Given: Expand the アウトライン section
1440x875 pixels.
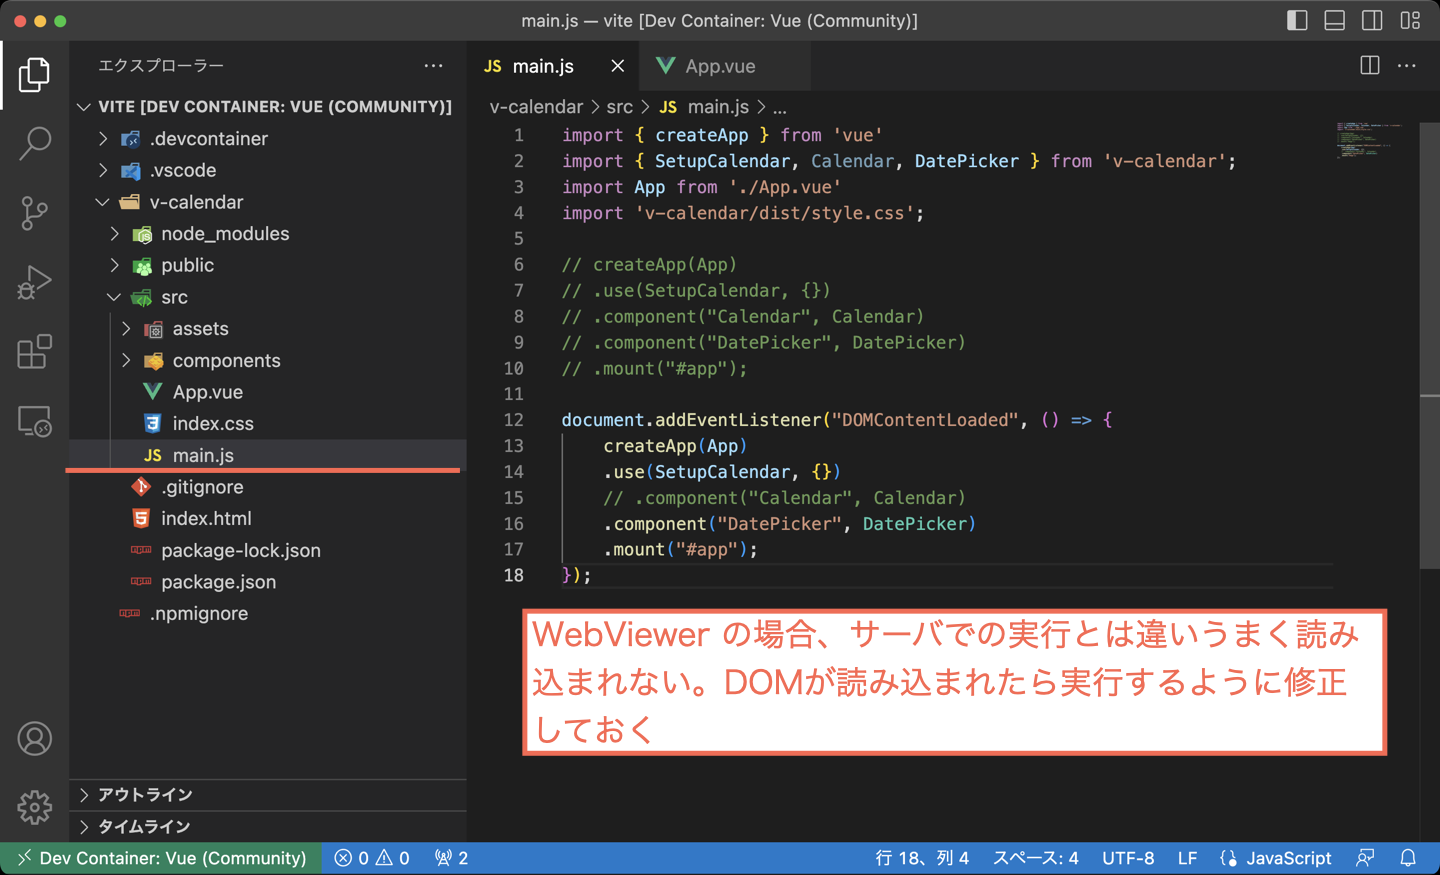Looking at the screenshot, I should (x=268, y=795).
